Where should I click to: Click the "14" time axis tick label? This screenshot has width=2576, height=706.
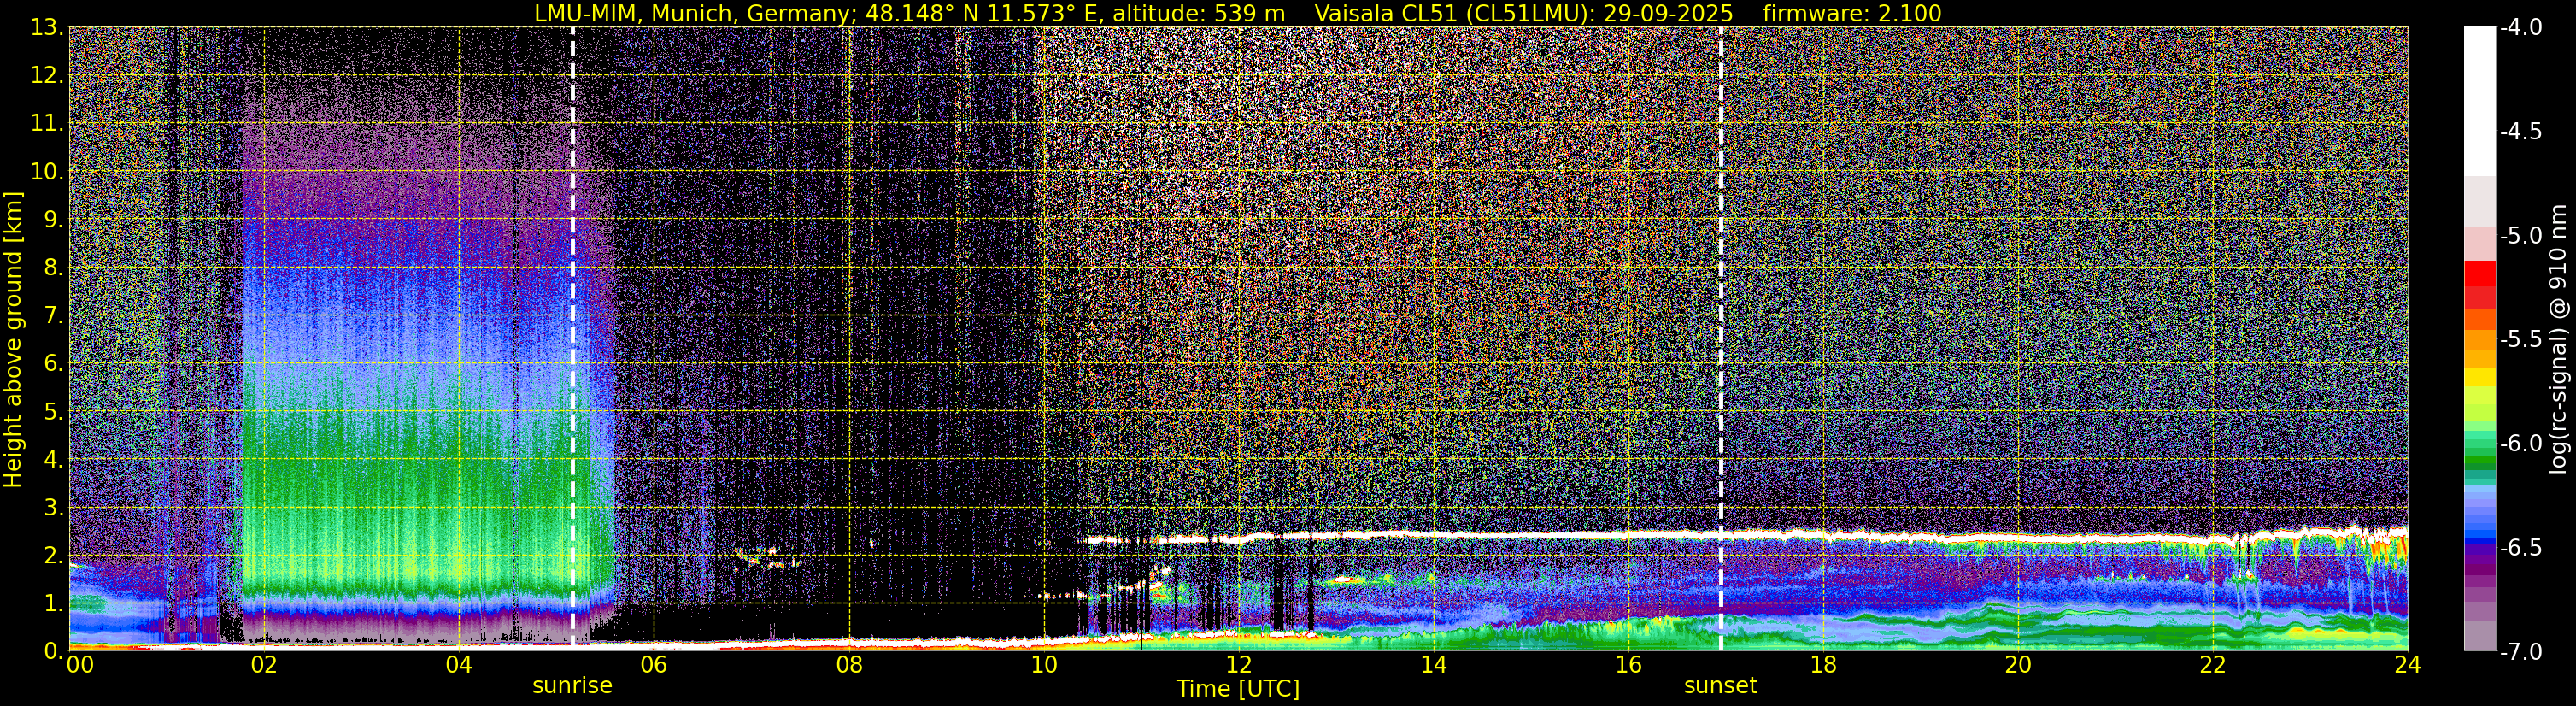pyautogui.click(x=1433, y=666)
